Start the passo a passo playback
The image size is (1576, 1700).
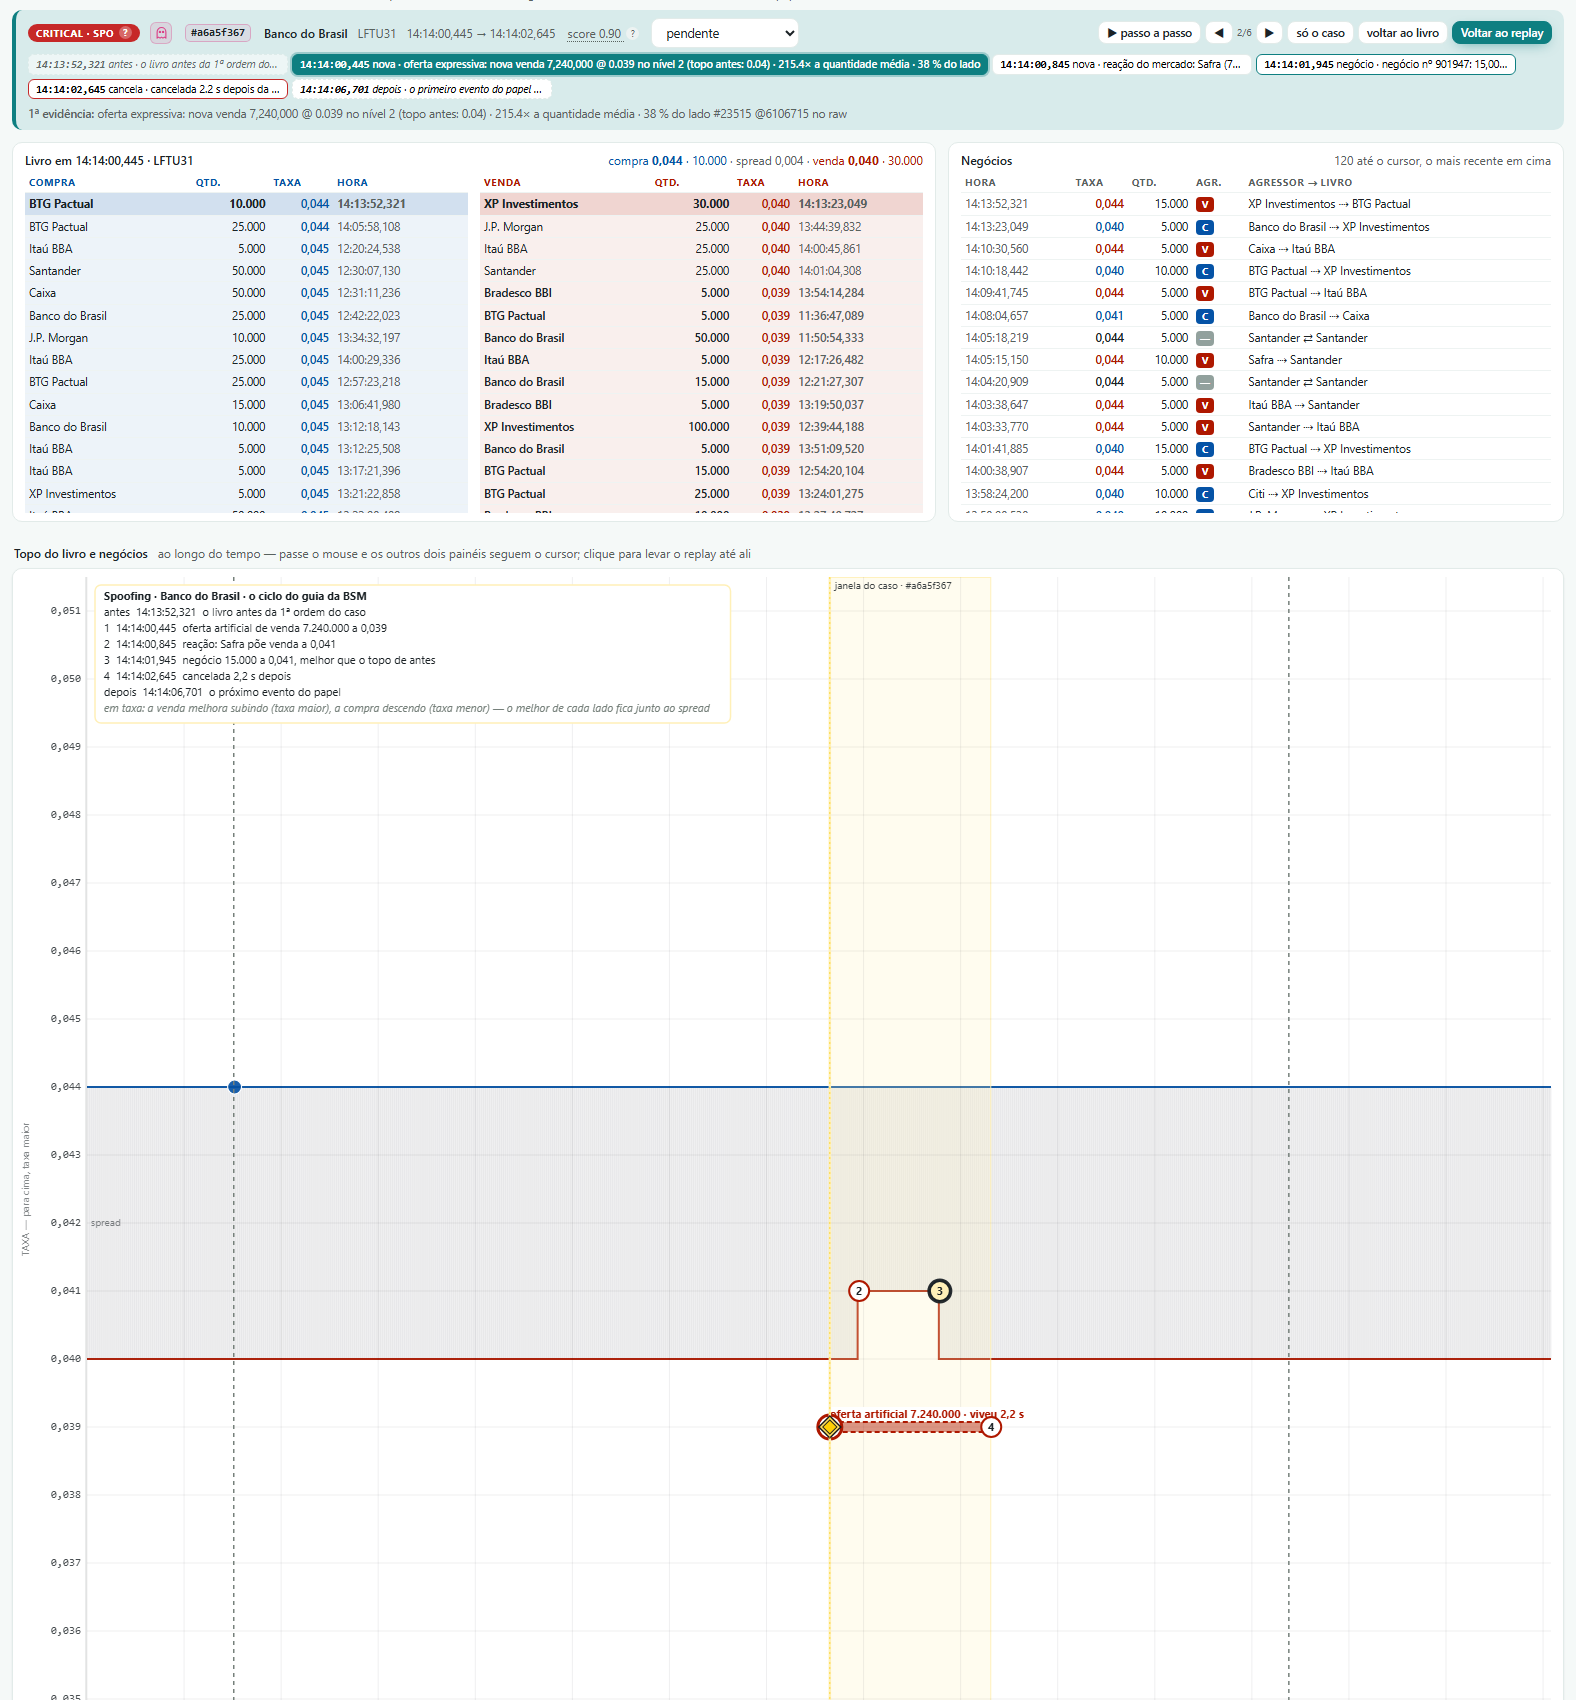pyautogui.click(x=1150, y=33)
